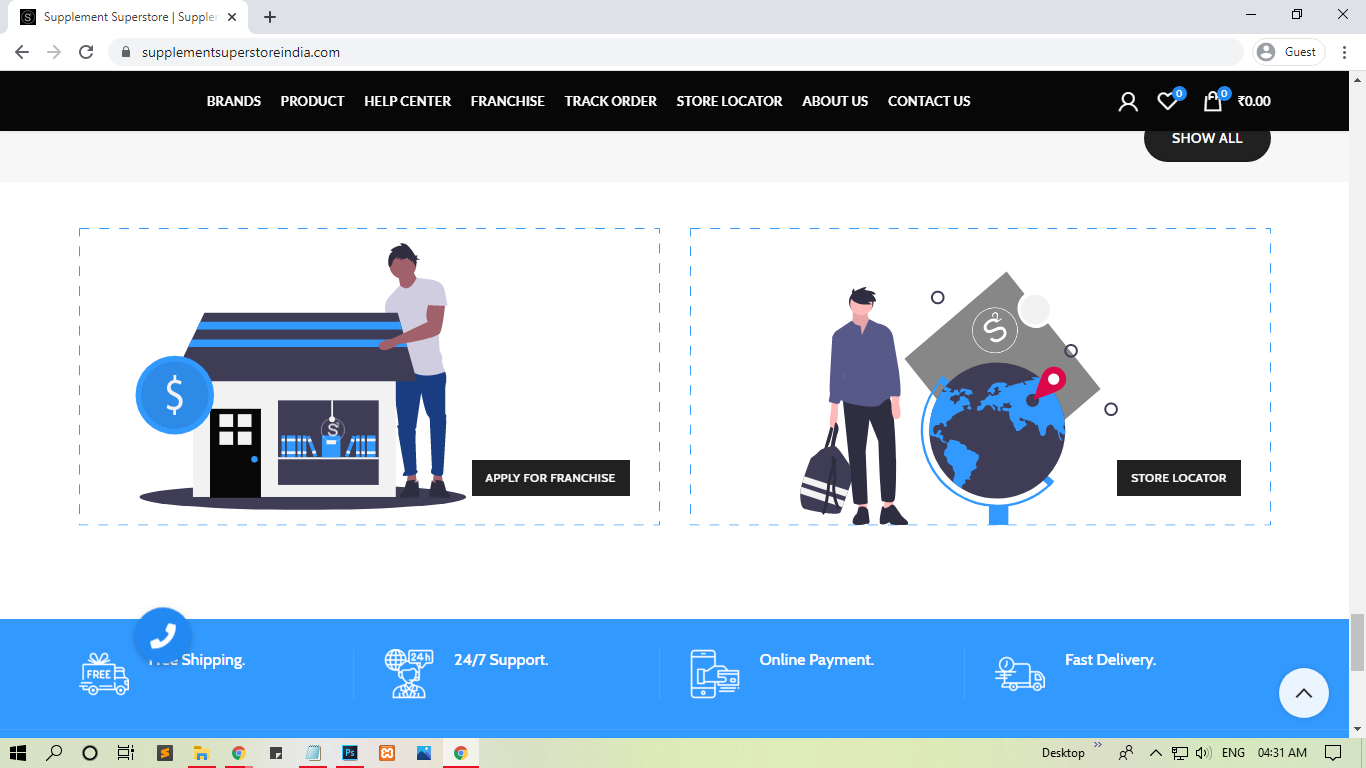The image size is (1366, 768).
Task: Open the user account icon
Action: [1128, 101]
